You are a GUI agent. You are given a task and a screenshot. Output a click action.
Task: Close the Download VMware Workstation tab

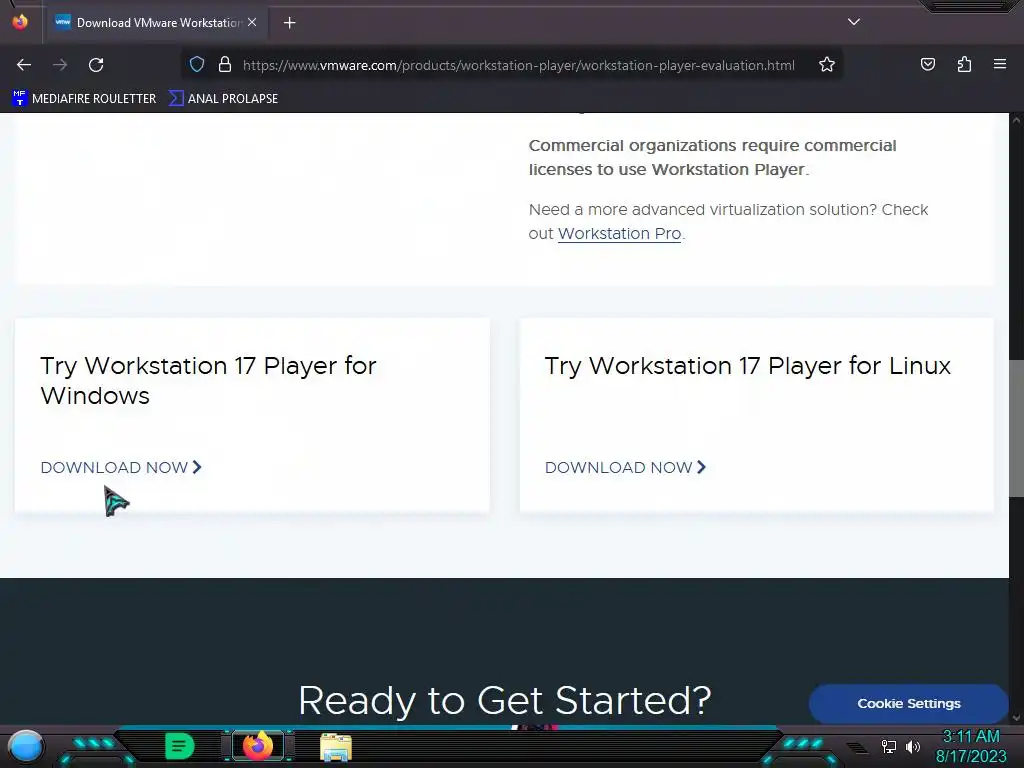tap(252, 22)
